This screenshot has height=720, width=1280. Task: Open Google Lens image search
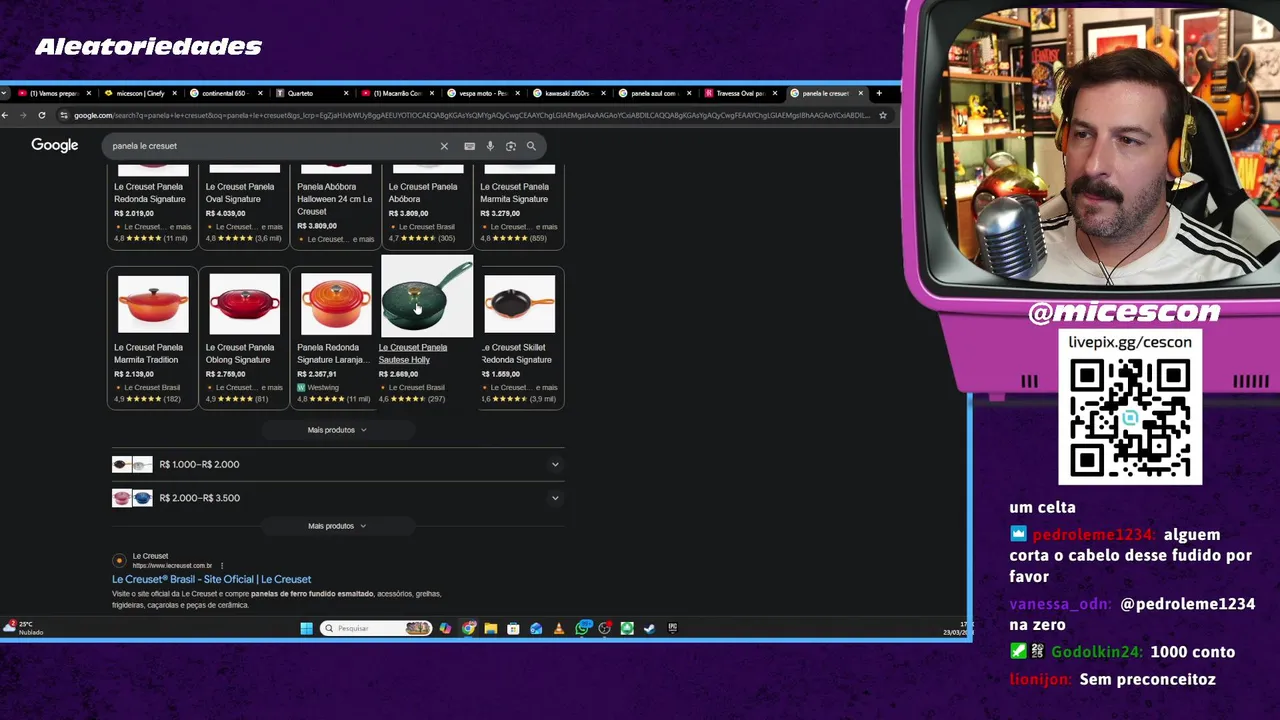510,146
